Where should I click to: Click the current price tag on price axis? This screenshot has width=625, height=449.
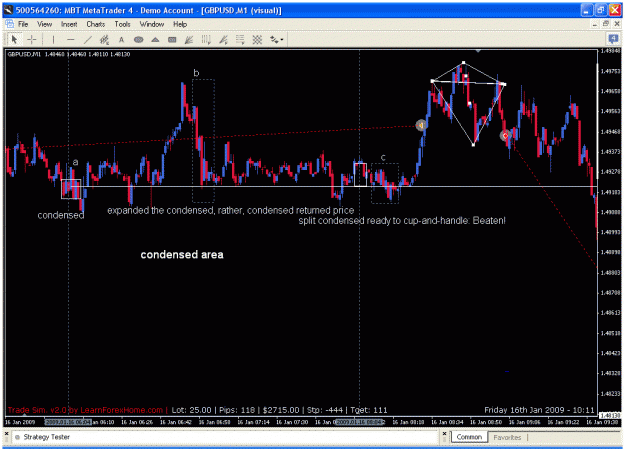[610, 415]
